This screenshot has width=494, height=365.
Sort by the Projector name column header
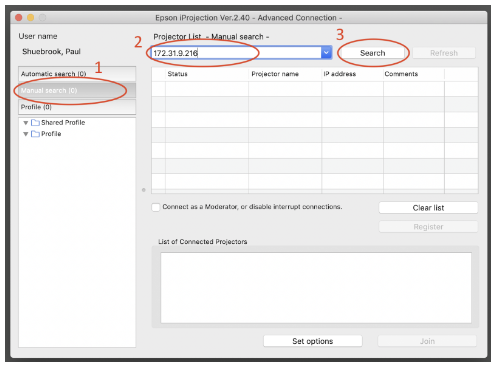tap(285, 74)
